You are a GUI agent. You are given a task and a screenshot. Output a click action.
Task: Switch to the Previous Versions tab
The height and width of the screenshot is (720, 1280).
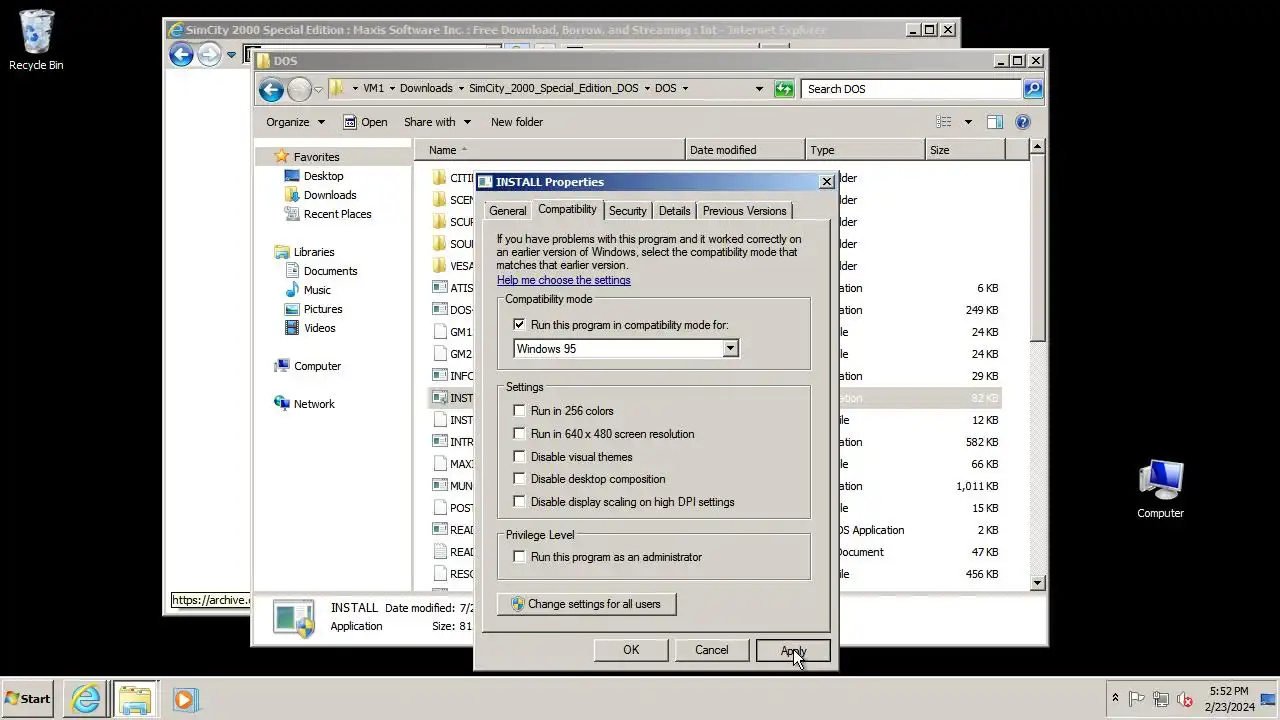click(744, 211)
